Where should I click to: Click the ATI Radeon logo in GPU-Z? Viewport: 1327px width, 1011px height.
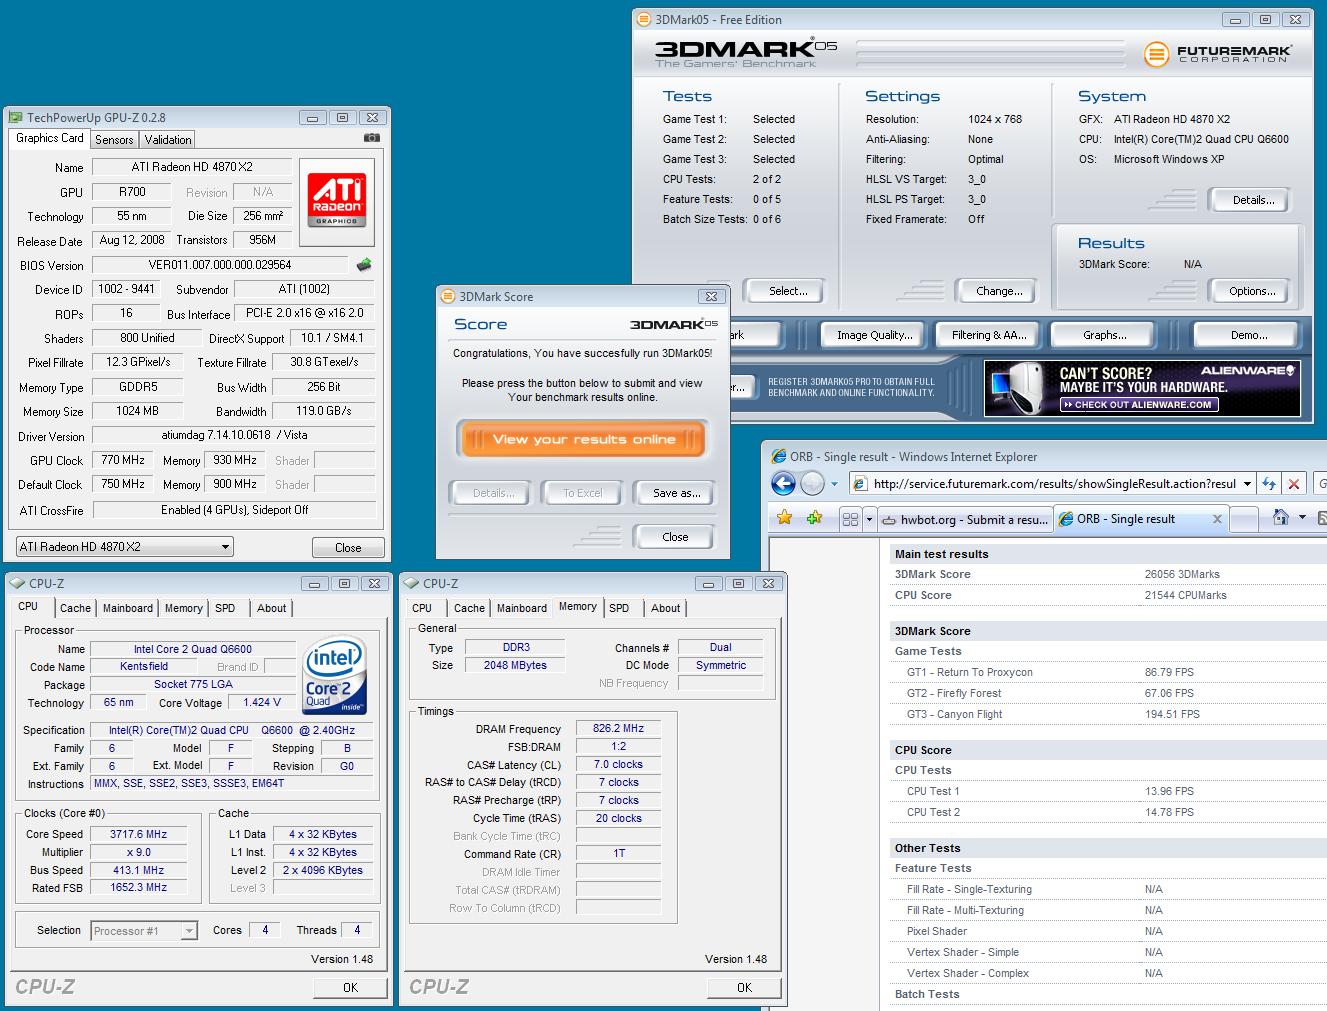click(x=337, y=200)
